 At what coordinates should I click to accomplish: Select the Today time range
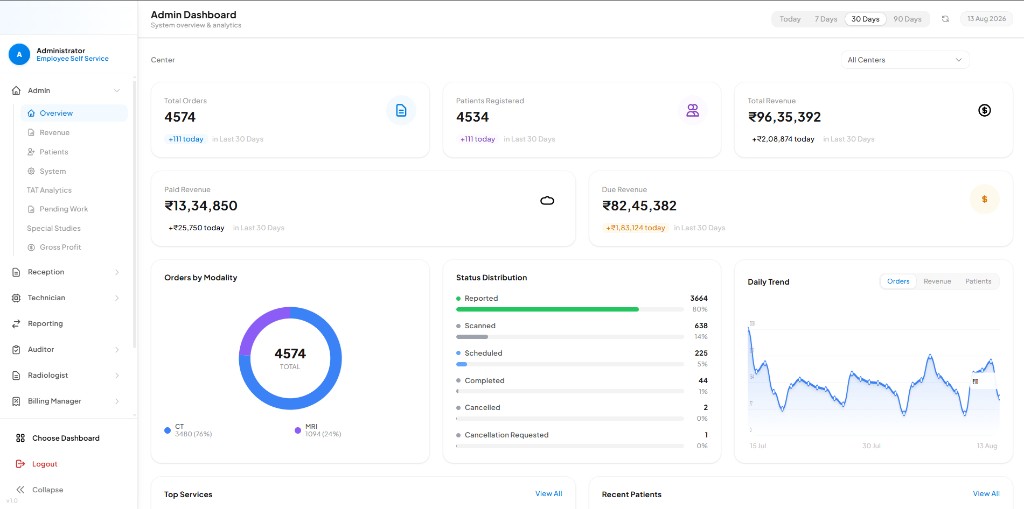tap(790, 19)
